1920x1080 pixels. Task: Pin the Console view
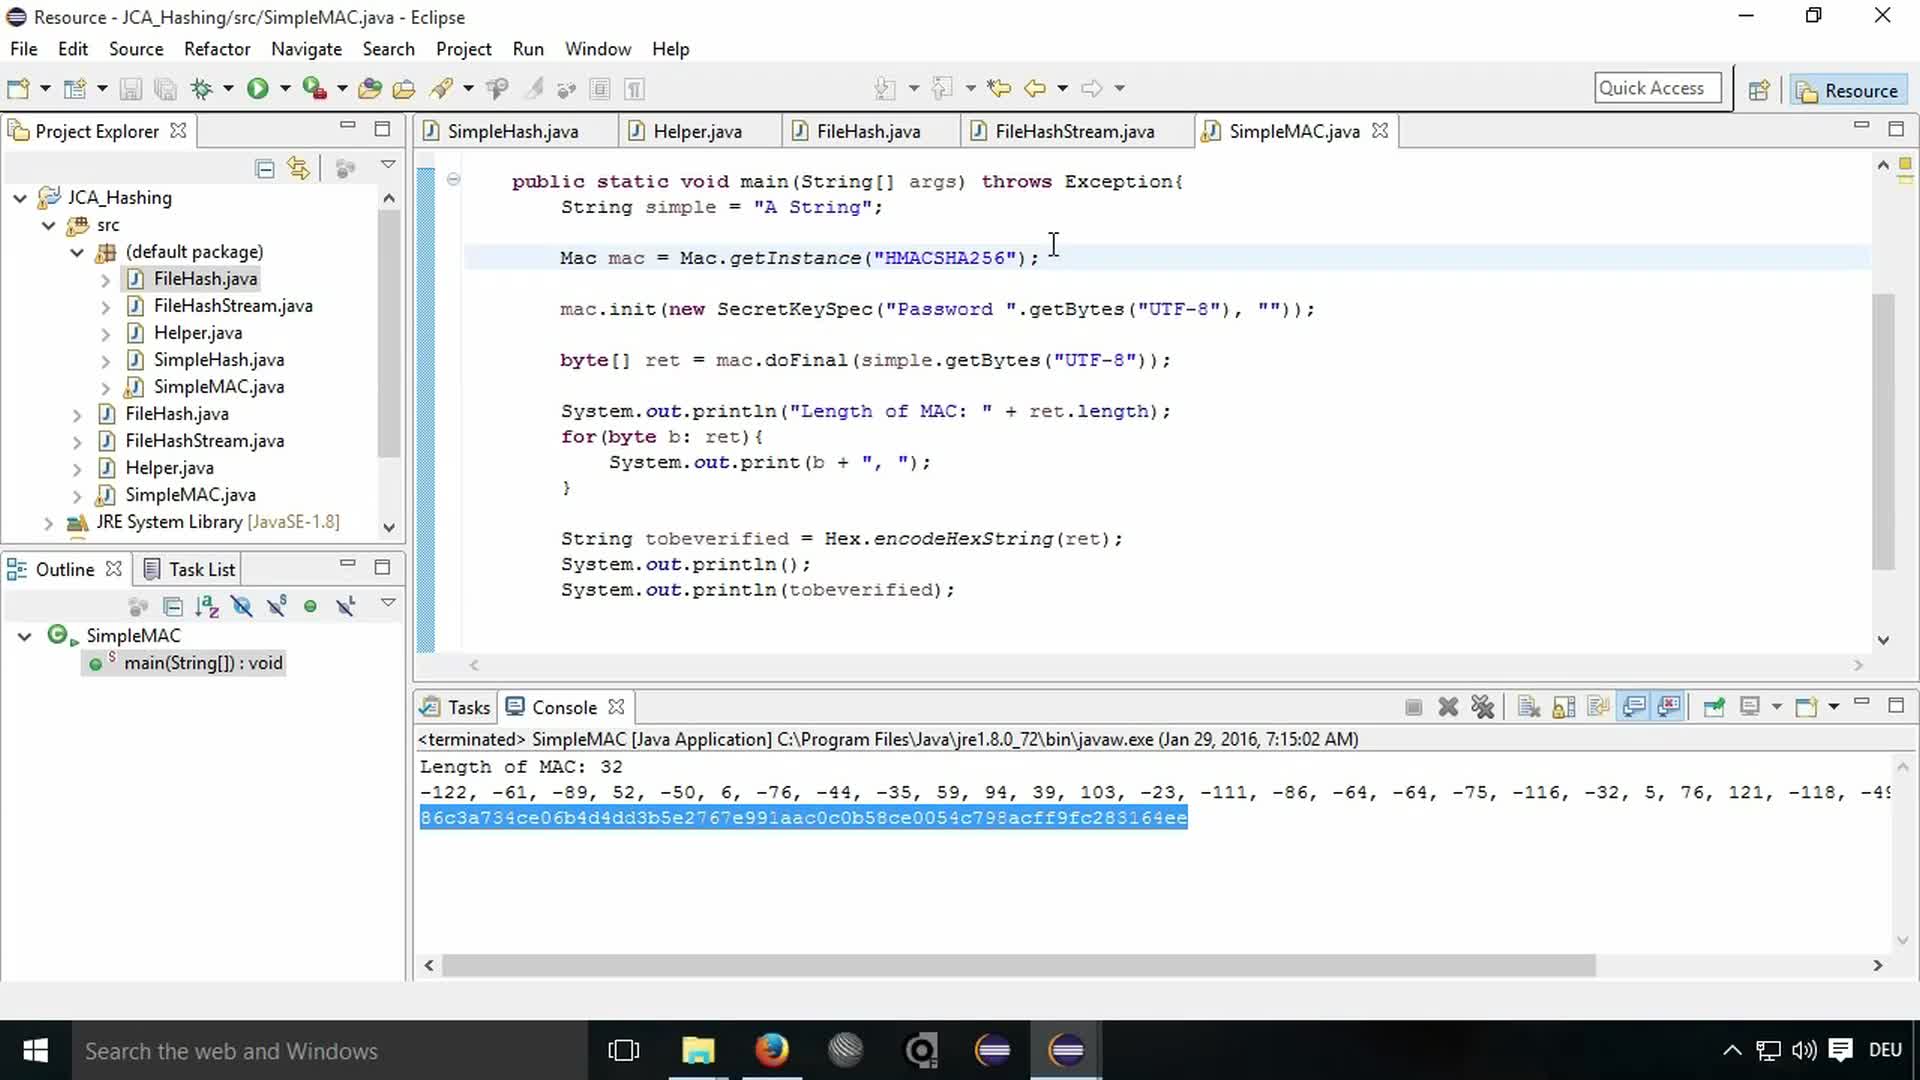(x=1714, y=706)
